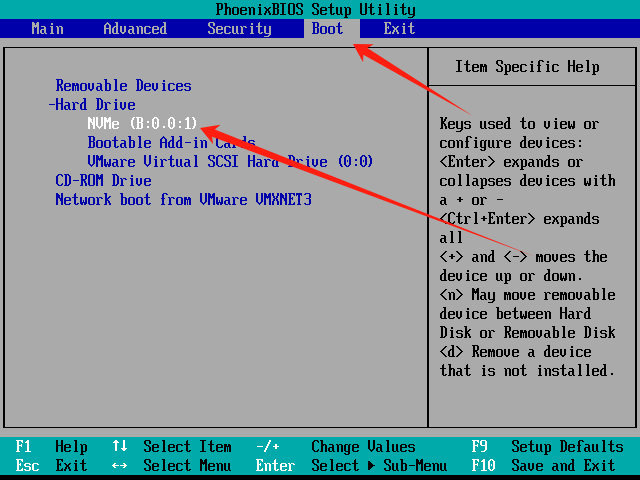The height and width of the screenshot is (480, 640).
Task: Open the Main menu tab
Action: pos(47,29)
